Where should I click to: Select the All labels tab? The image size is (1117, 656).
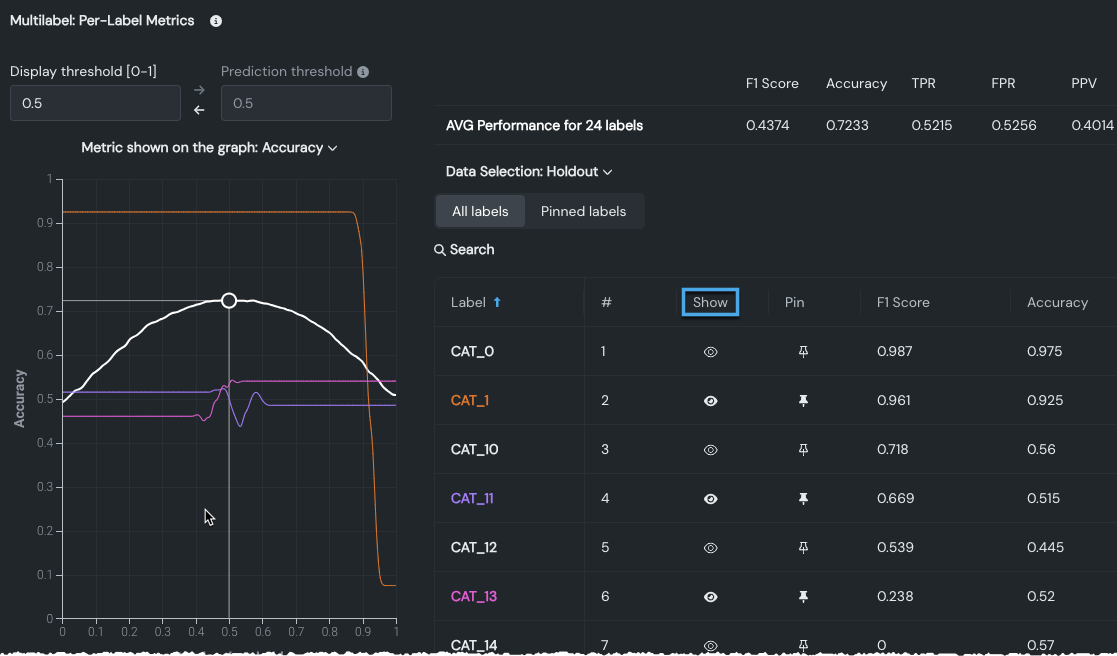point(480,212)
